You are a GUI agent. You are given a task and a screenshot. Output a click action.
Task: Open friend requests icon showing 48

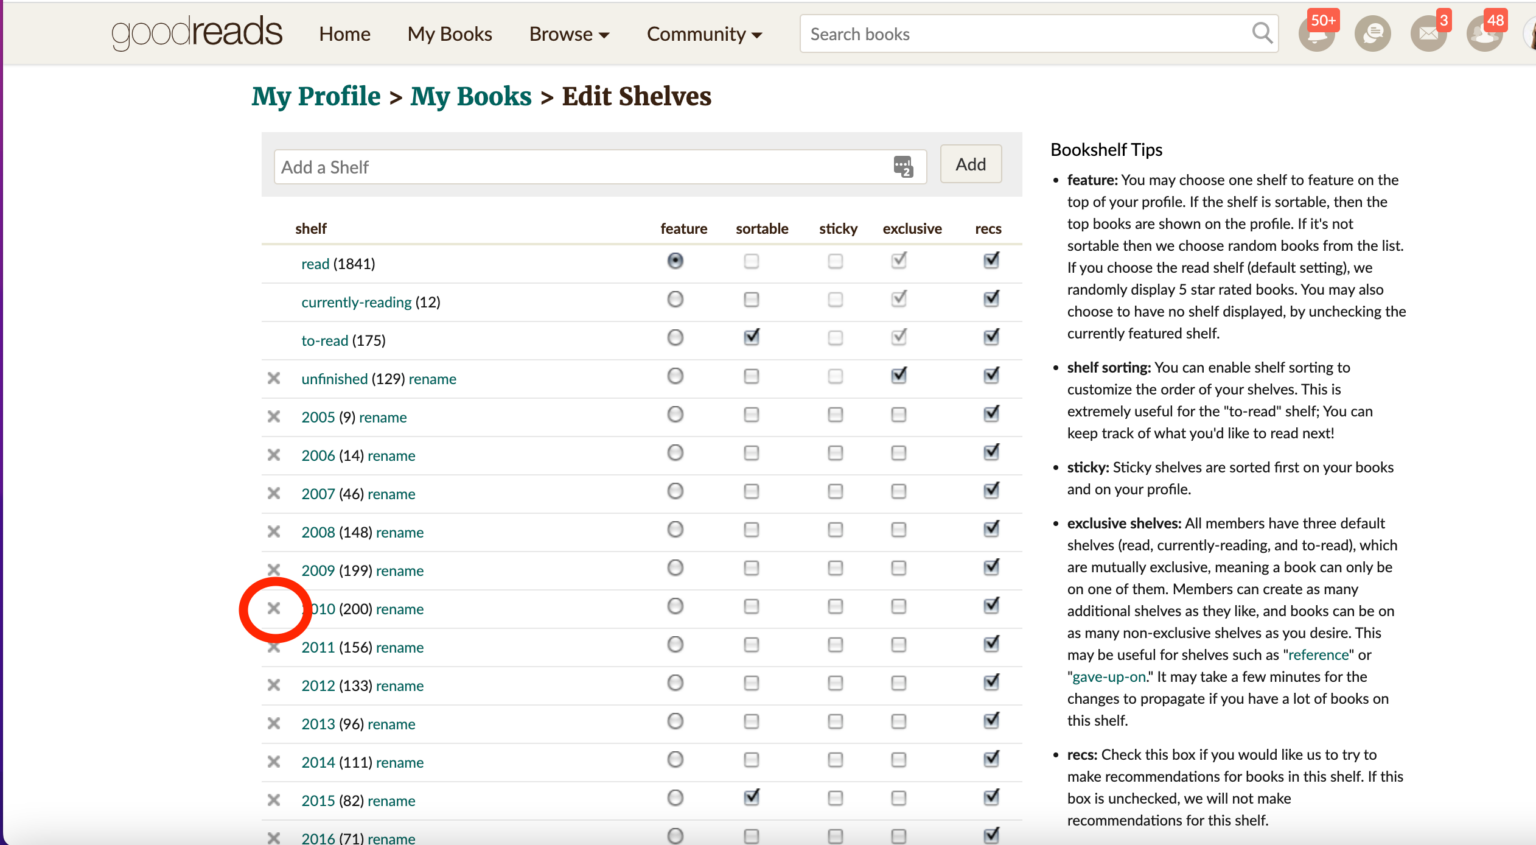click(x=1484, y=33)
